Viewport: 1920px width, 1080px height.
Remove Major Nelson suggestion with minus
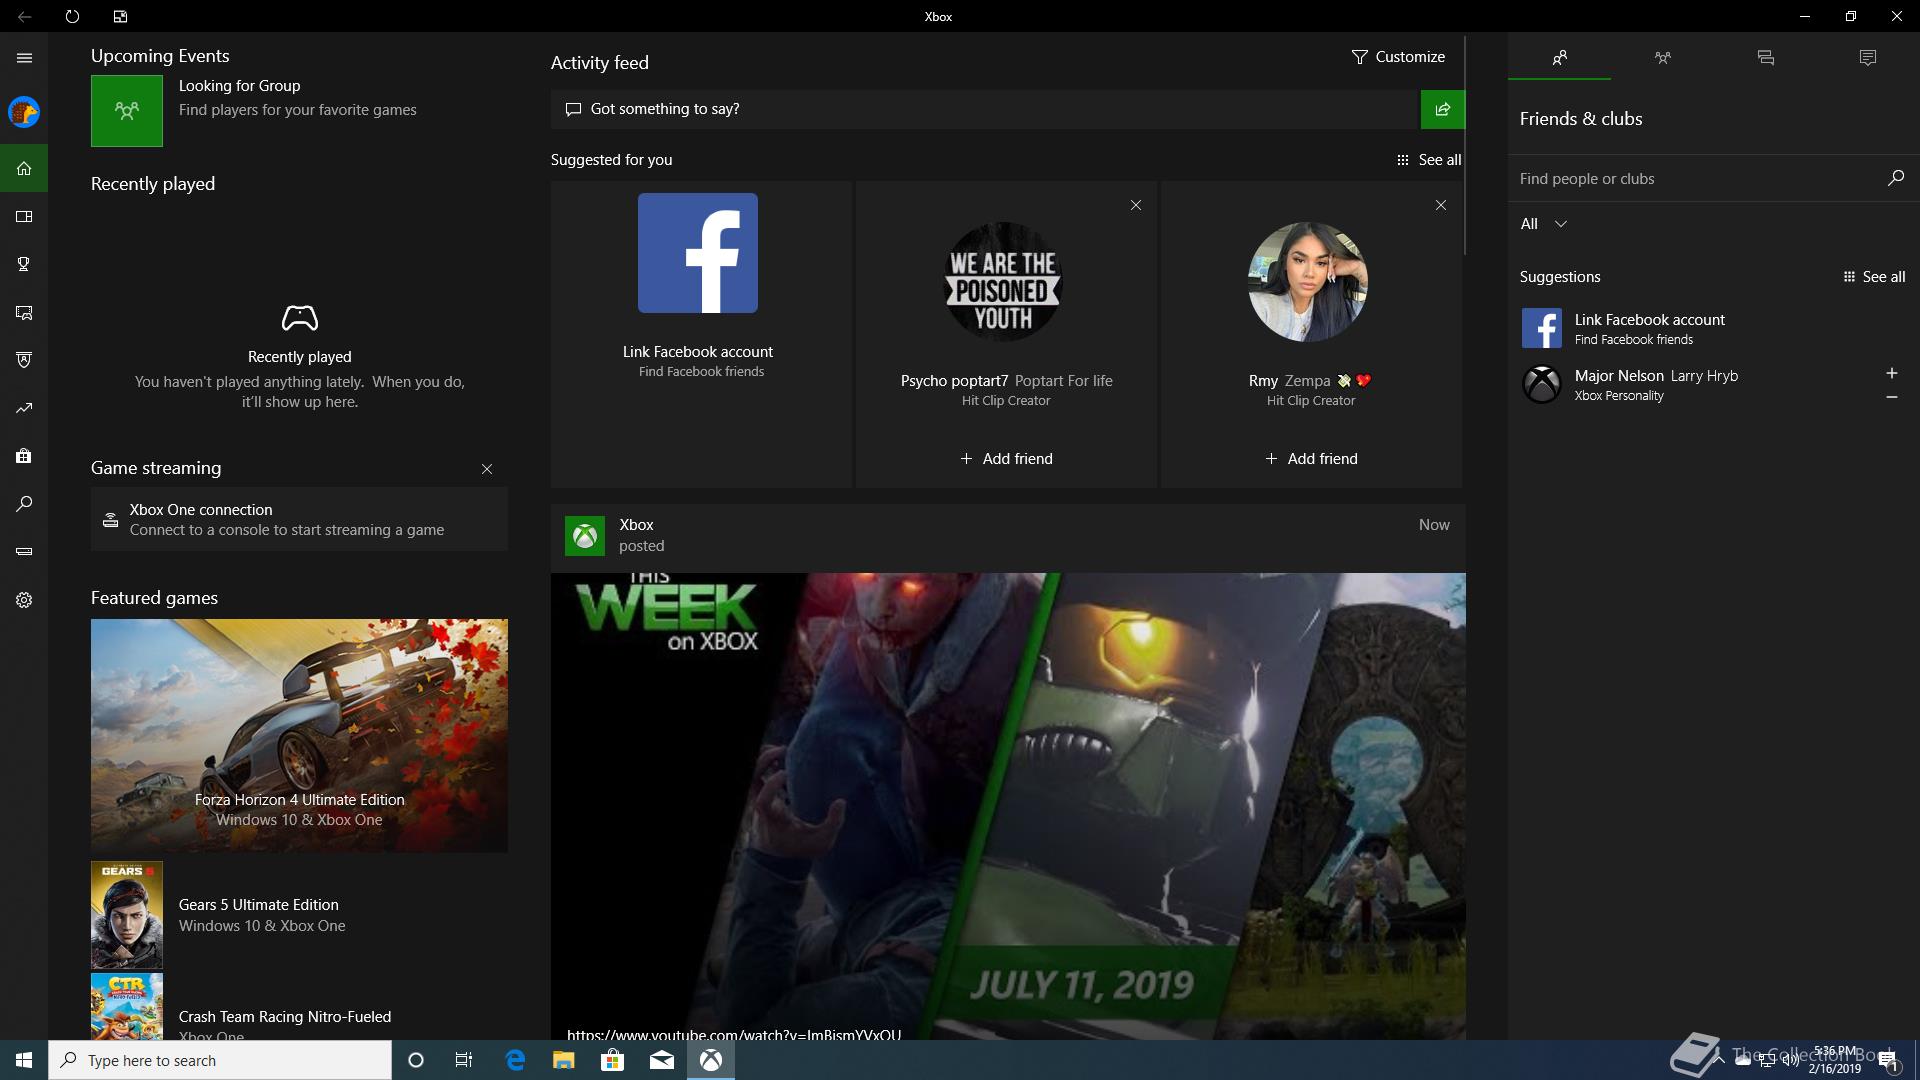point(1891,397)
